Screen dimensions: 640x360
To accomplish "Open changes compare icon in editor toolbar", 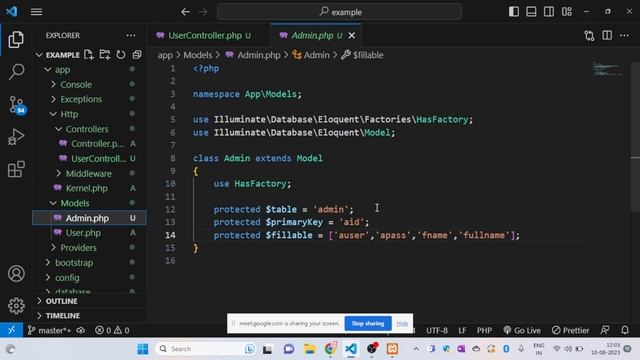I will 589,36.
